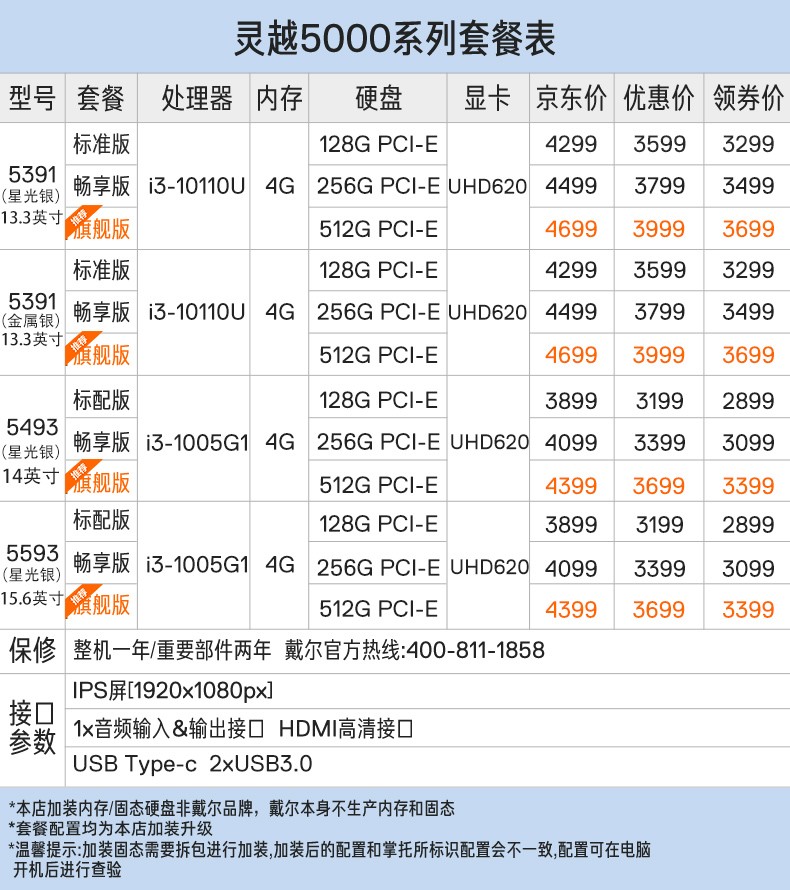Viewport: 790px width, 890px height.
Task: Select the 内存 column header
Action: pos(279,98)
